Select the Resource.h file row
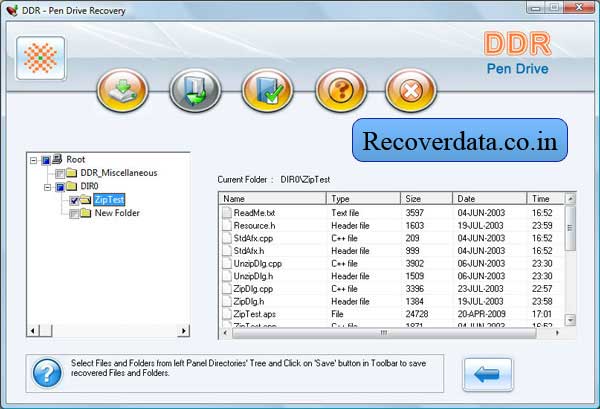The image size is (600, 409). (x=392, y=225)
